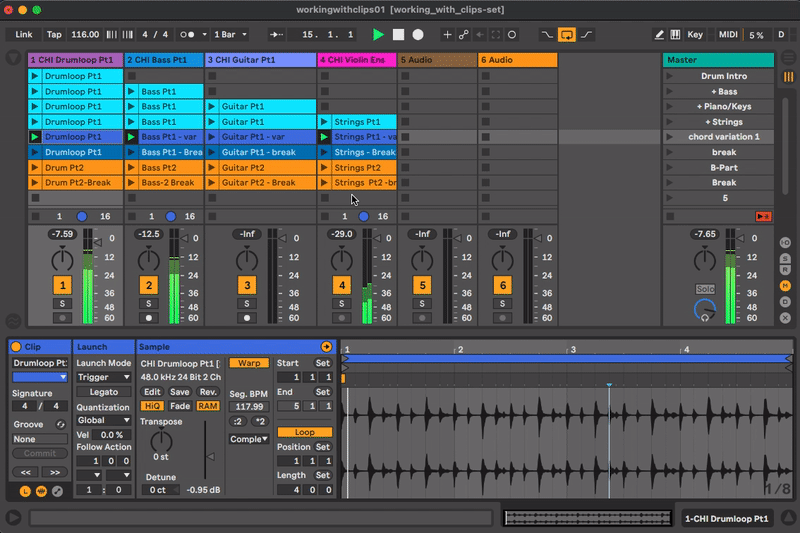Click the Tap tempo button

53,34
